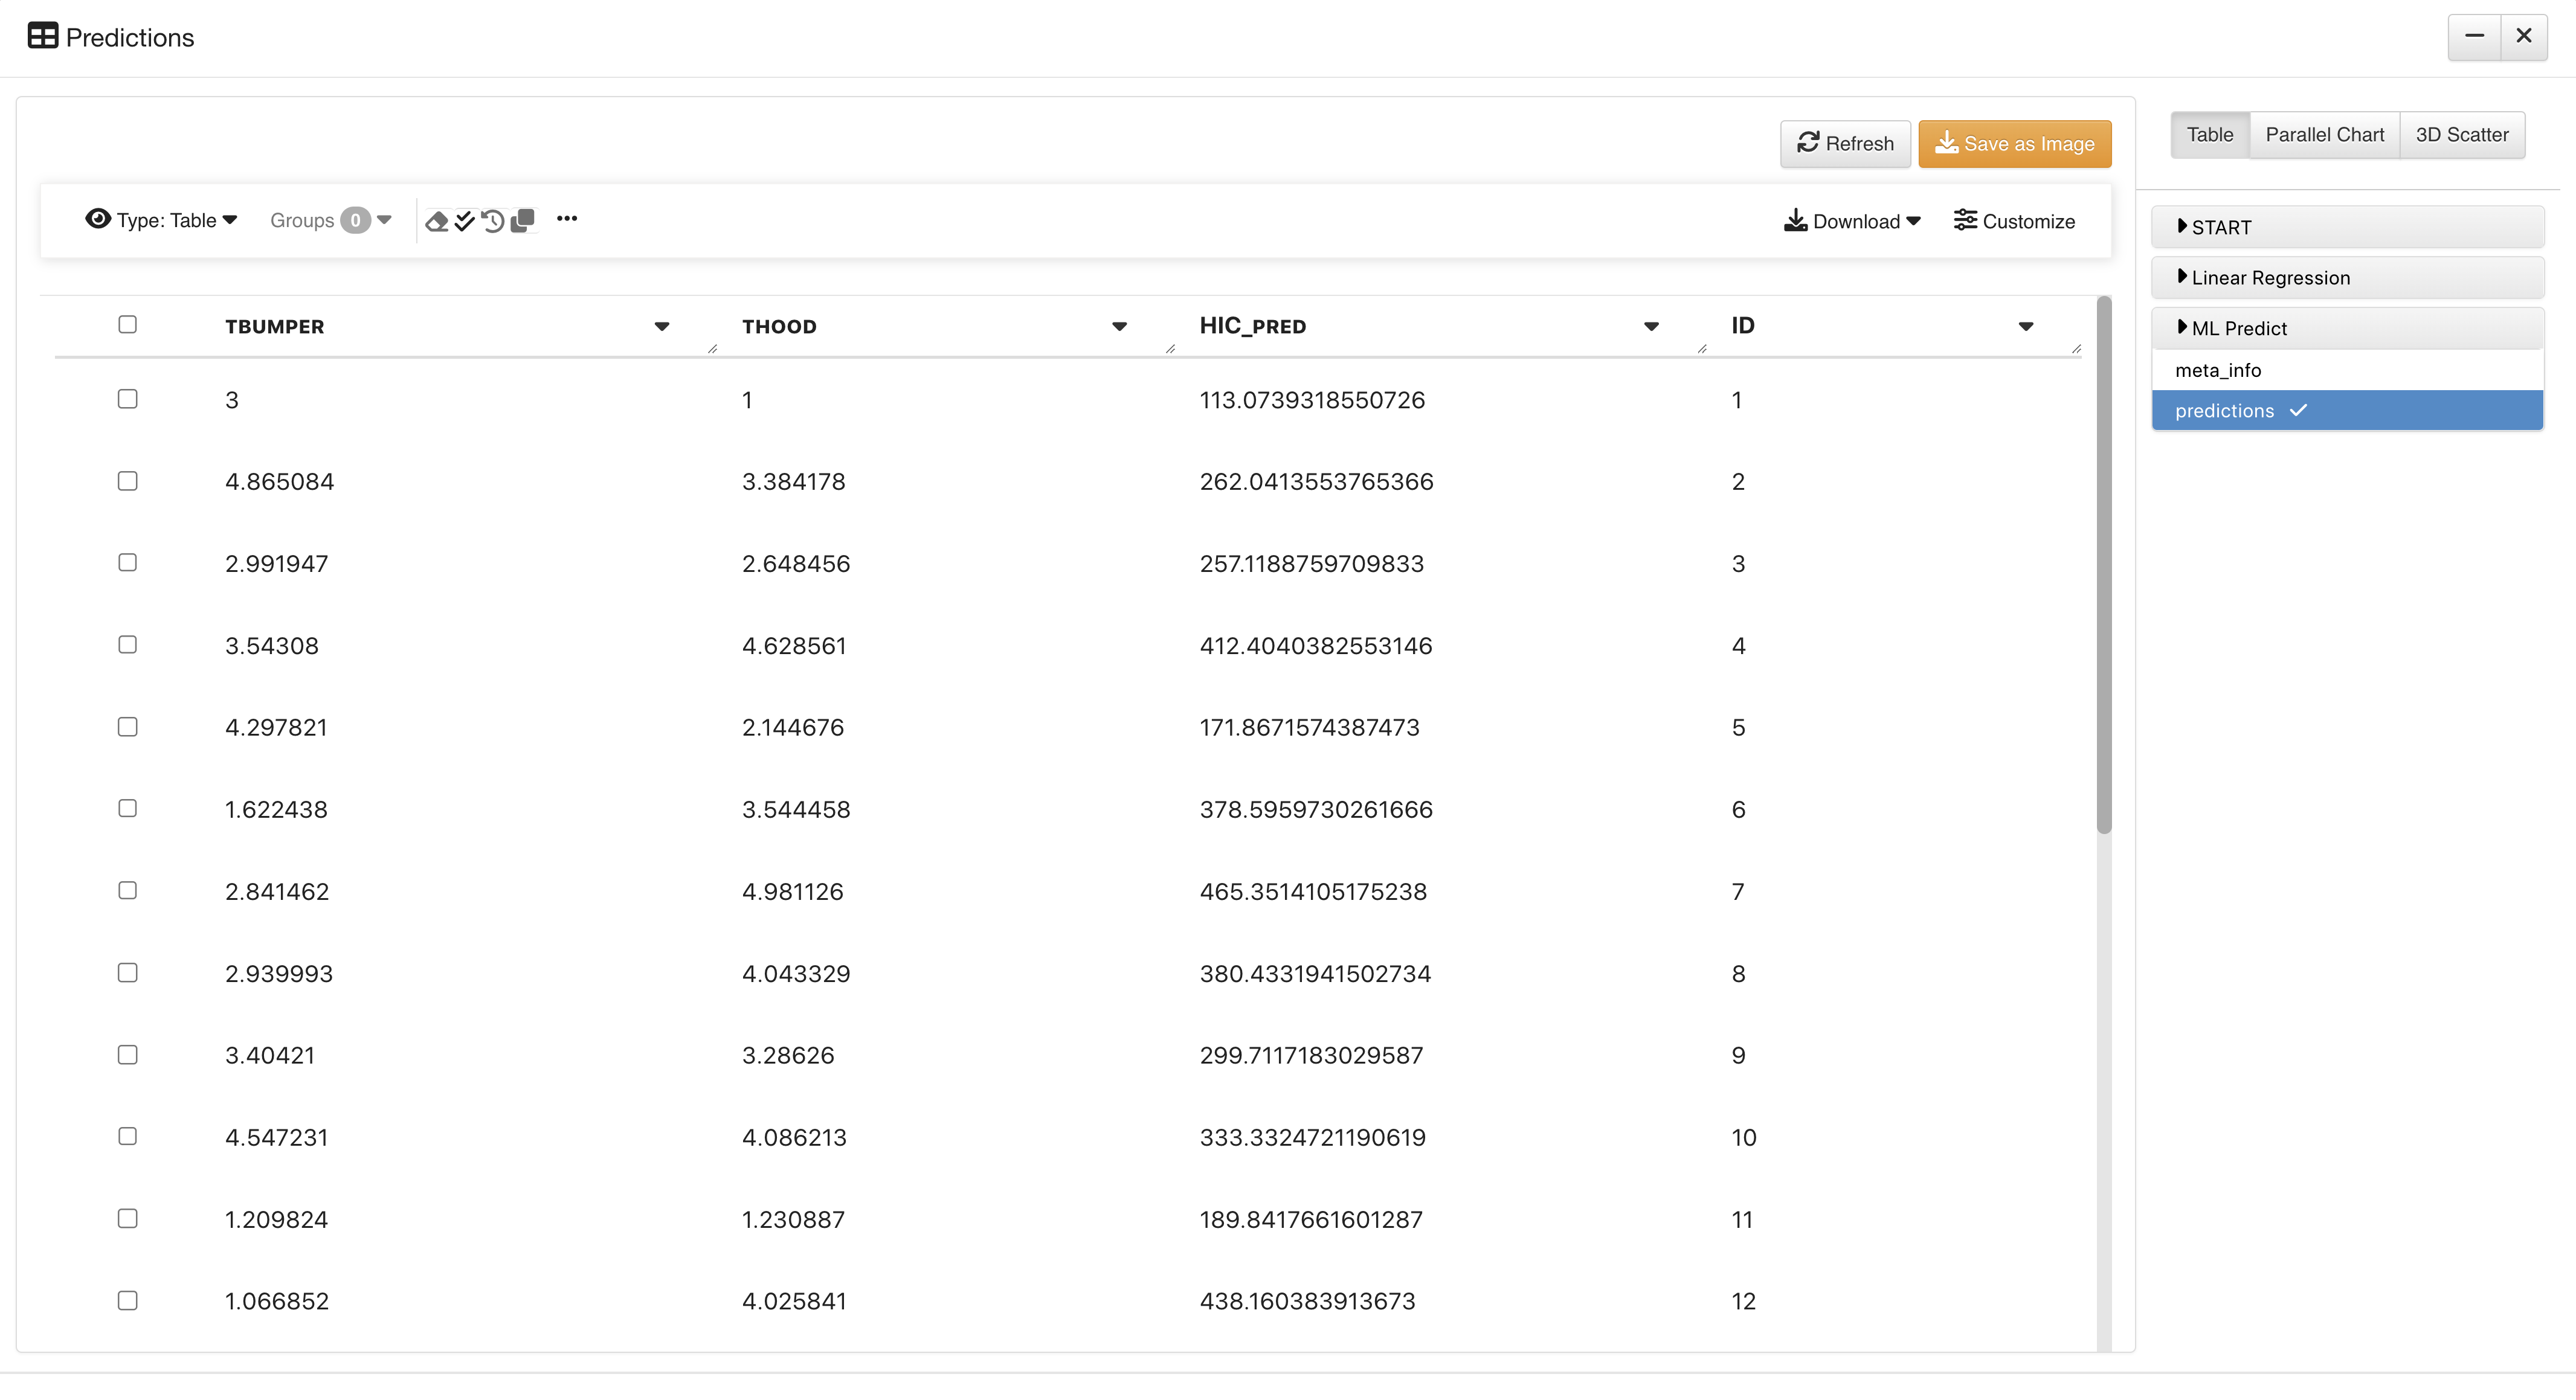Click the double-checkmark select-all icon

pos(465,221)
